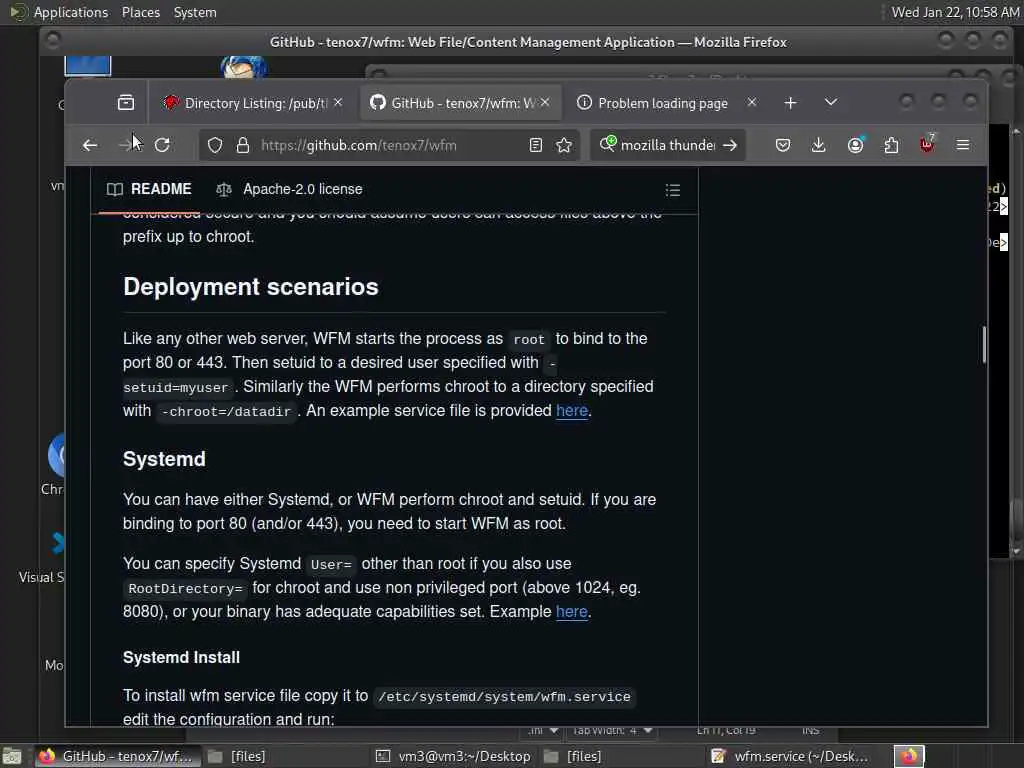Viewport: 1024px width, 768px height.
Task: Open a new tab with the plus button
Action: coord(790,103)
